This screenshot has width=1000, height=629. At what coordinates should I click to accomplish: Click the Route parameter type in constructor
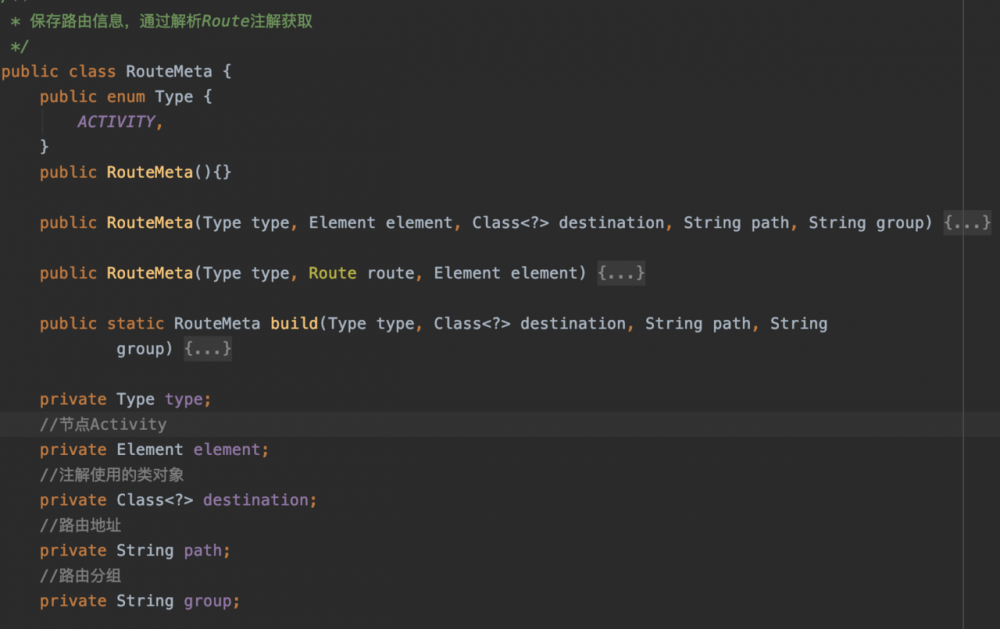click(332, 272)
